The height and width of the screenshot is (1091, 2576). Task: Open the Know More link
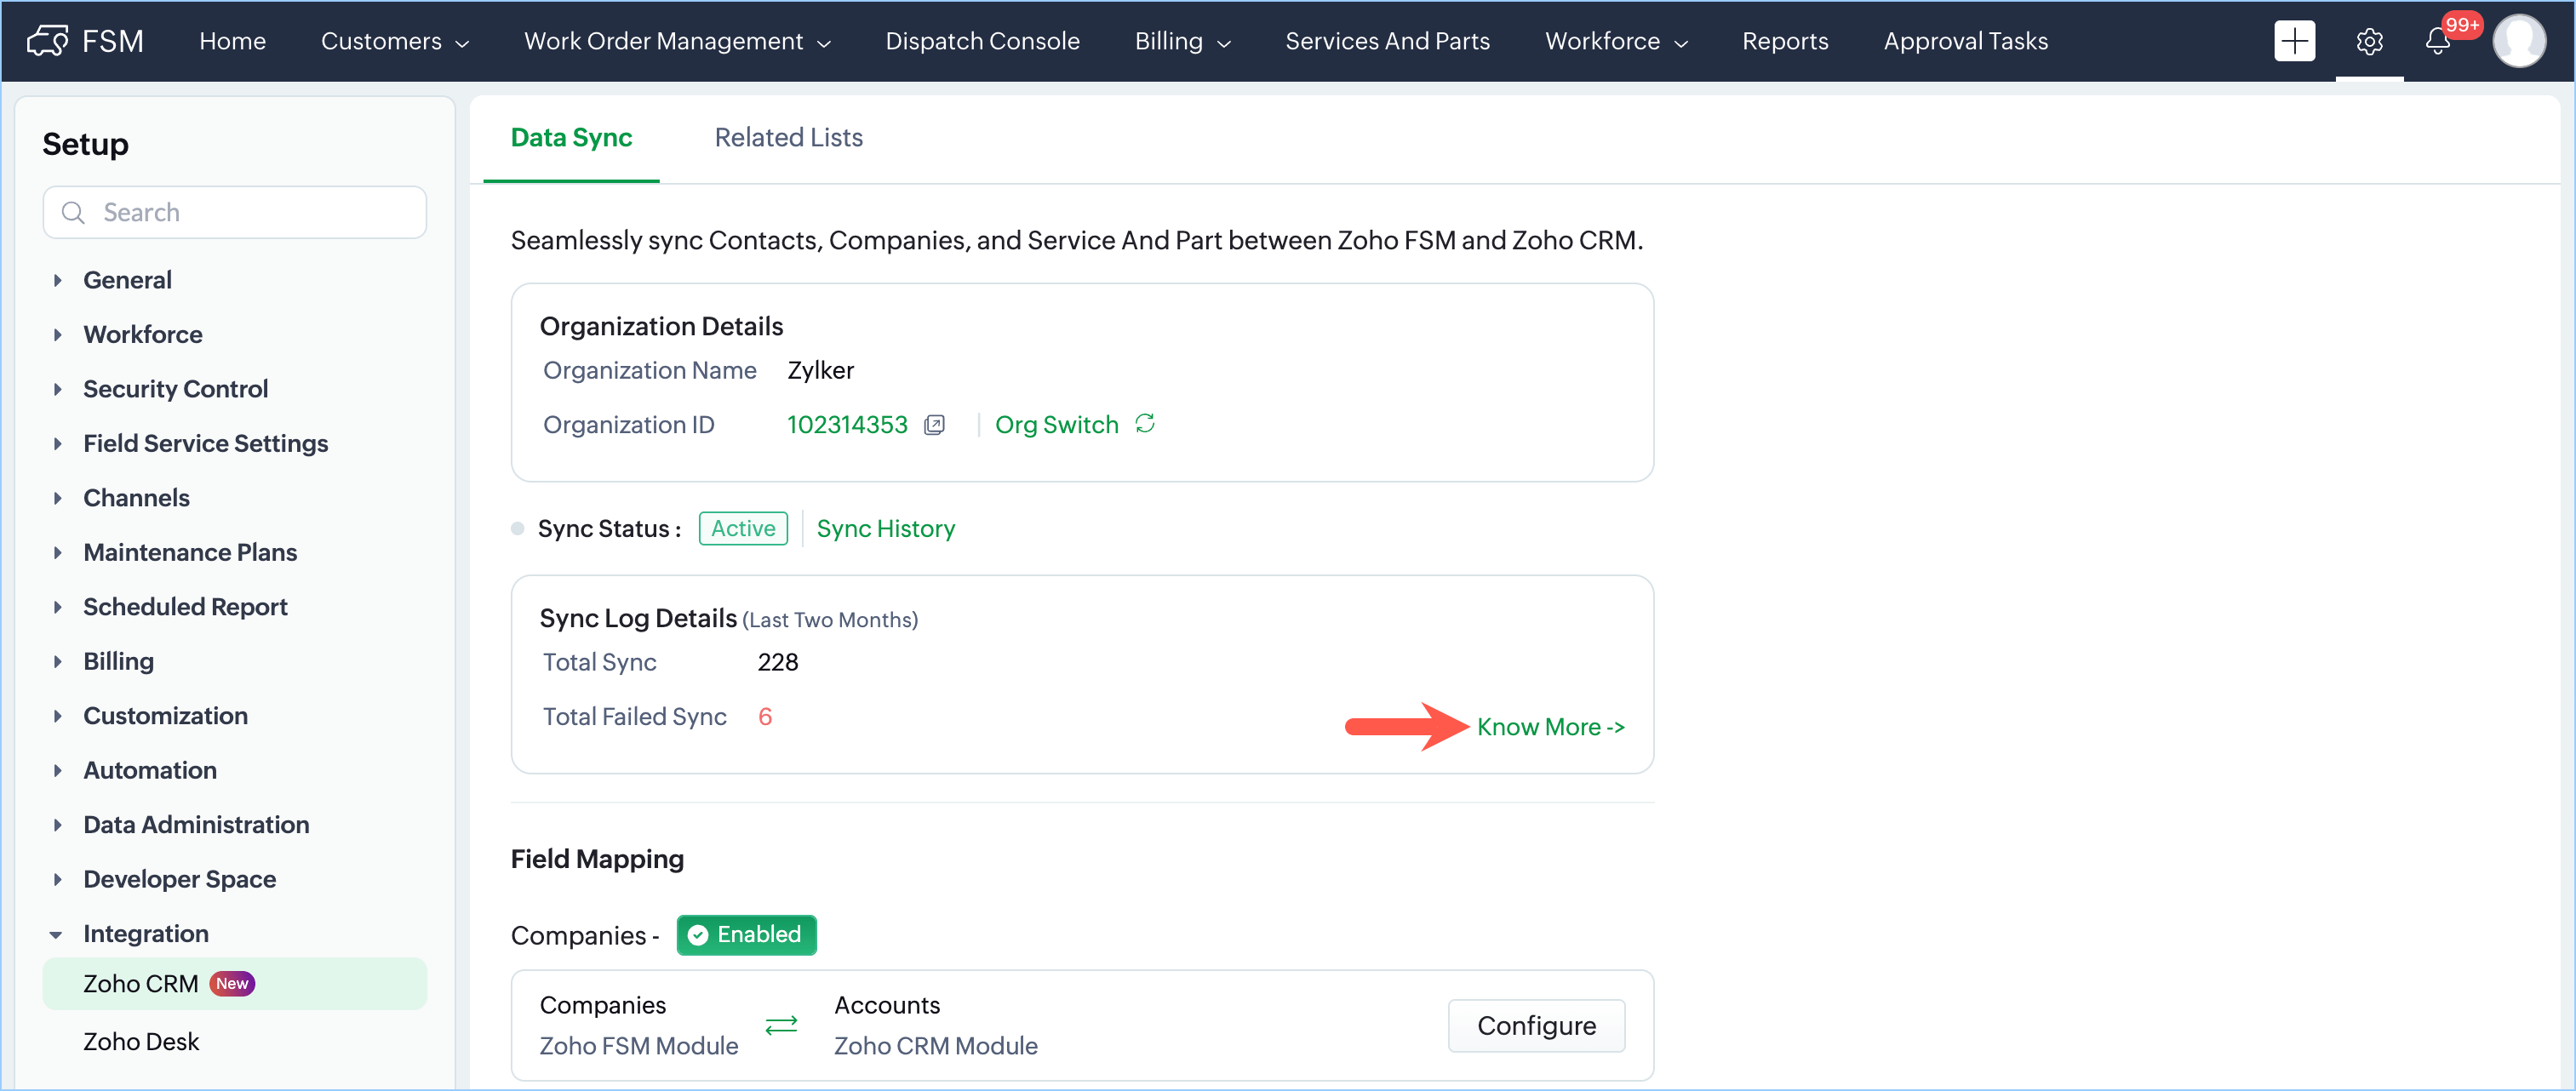(1549, 727)
